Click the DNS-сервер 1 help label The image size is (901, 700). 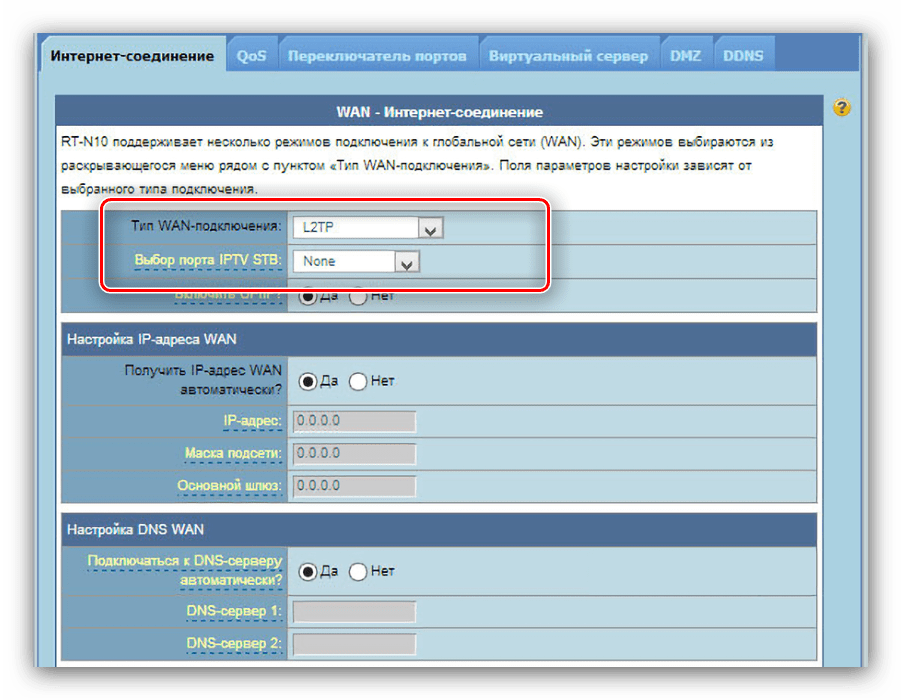point(234,611)
